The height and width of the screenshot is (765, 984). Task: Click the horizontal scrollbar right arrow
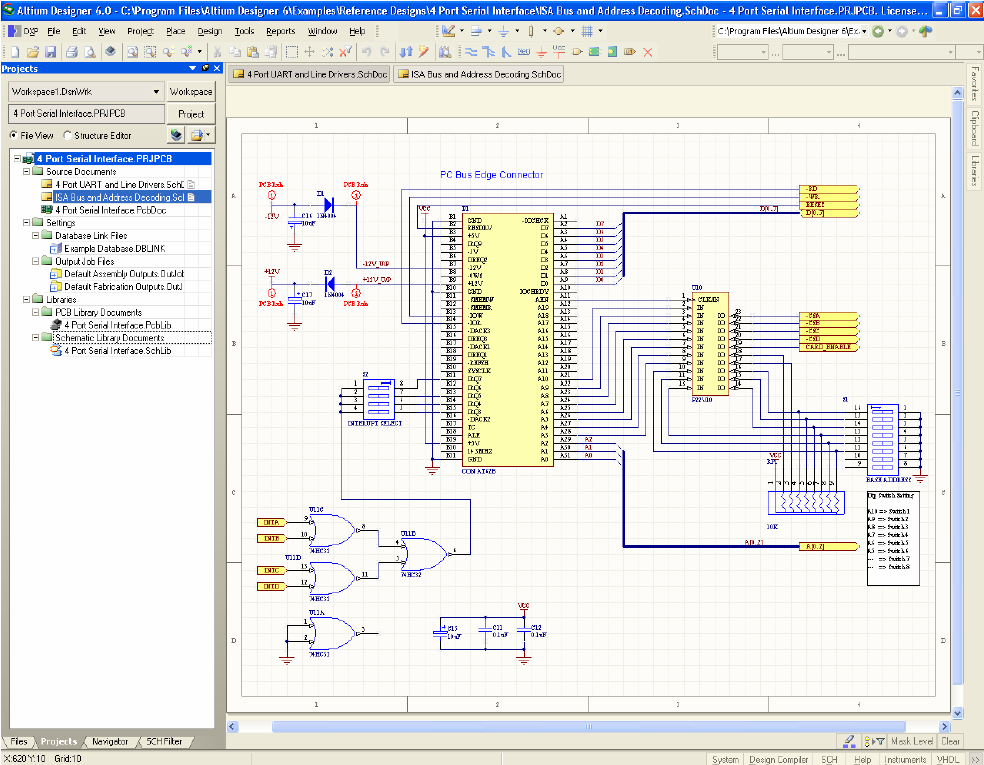[x=944, y=726]
